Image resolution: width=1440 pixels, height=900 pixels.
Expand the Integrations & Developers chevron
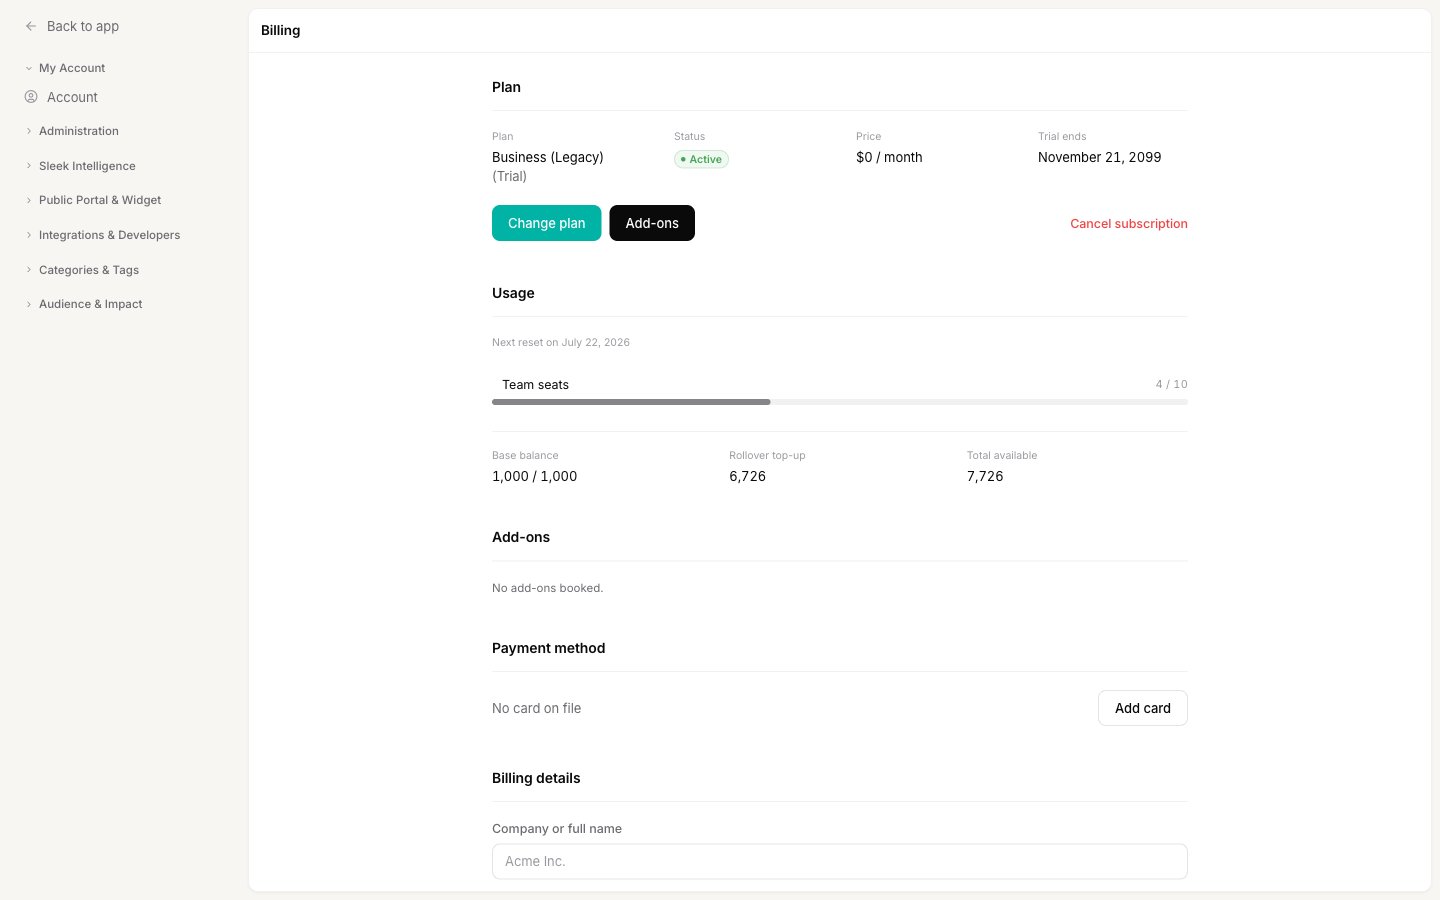[29, 235]
